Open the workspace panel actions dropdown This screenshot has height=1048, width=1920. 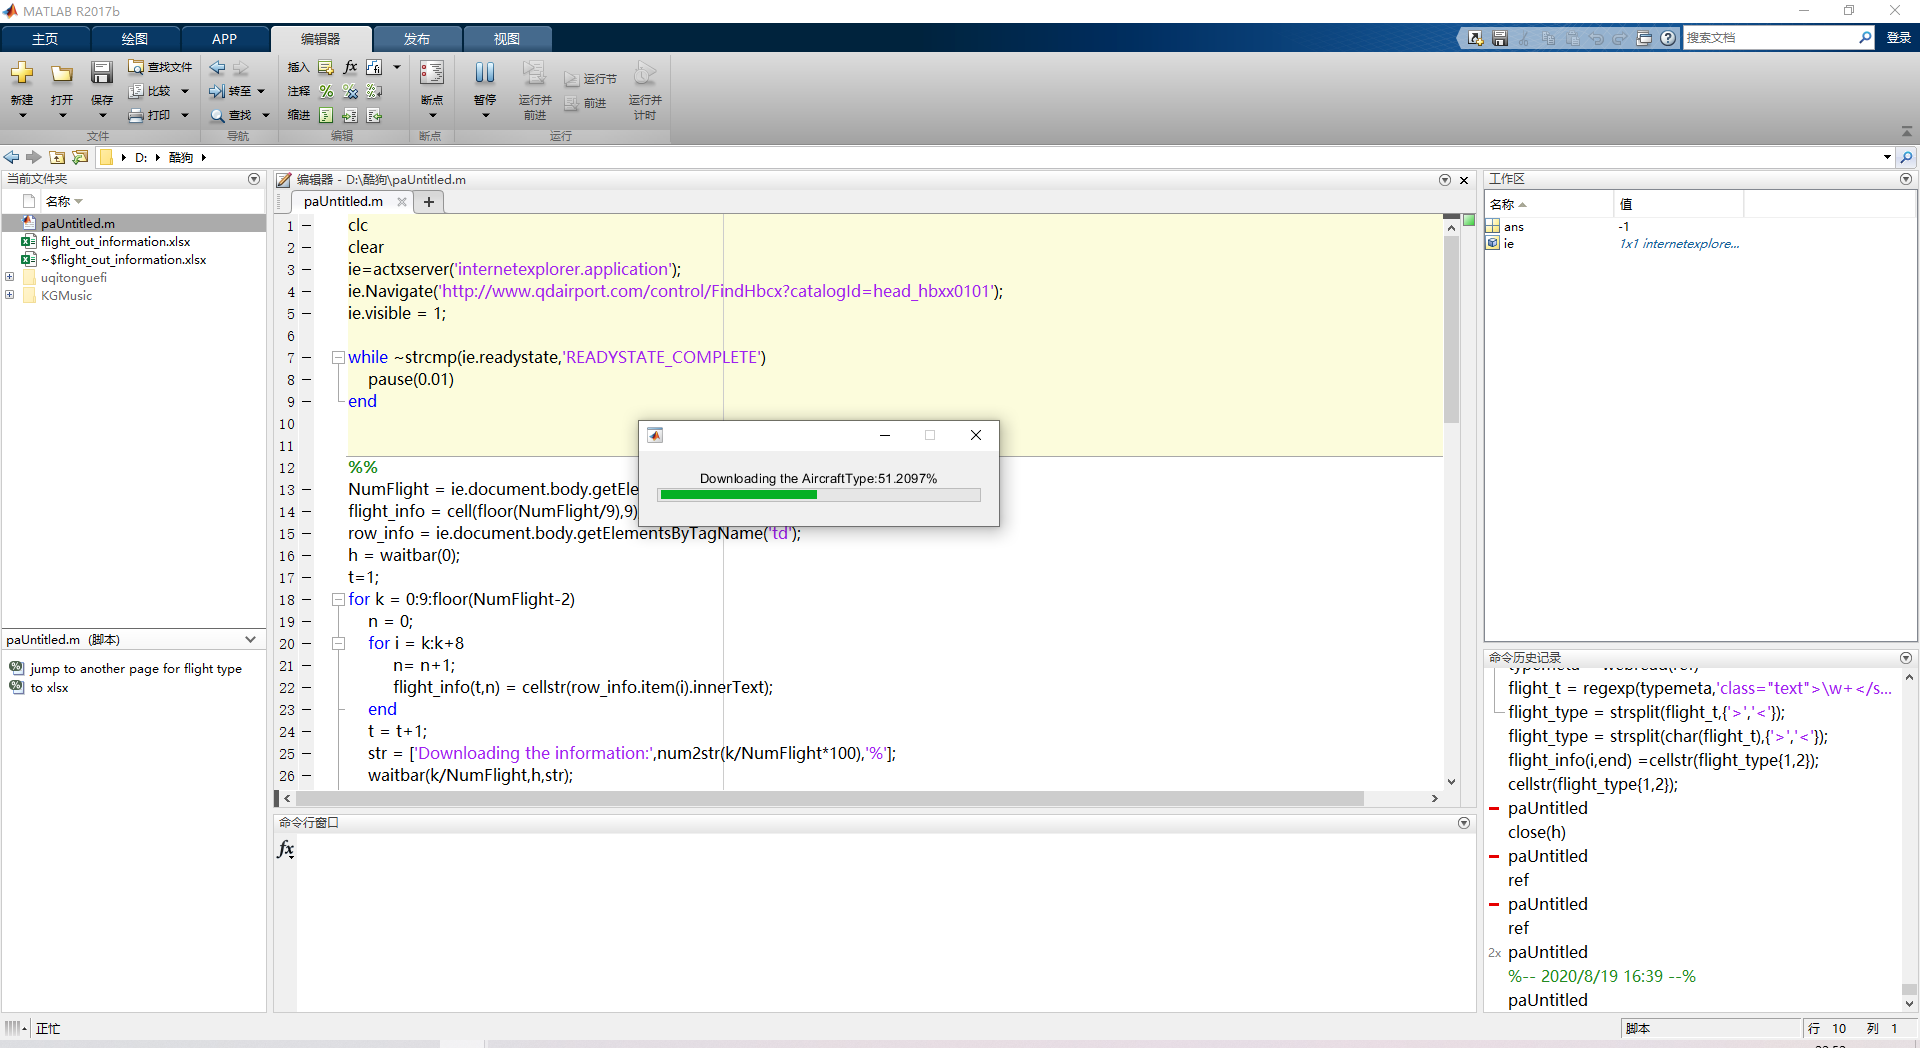[x=1906, y=179]
